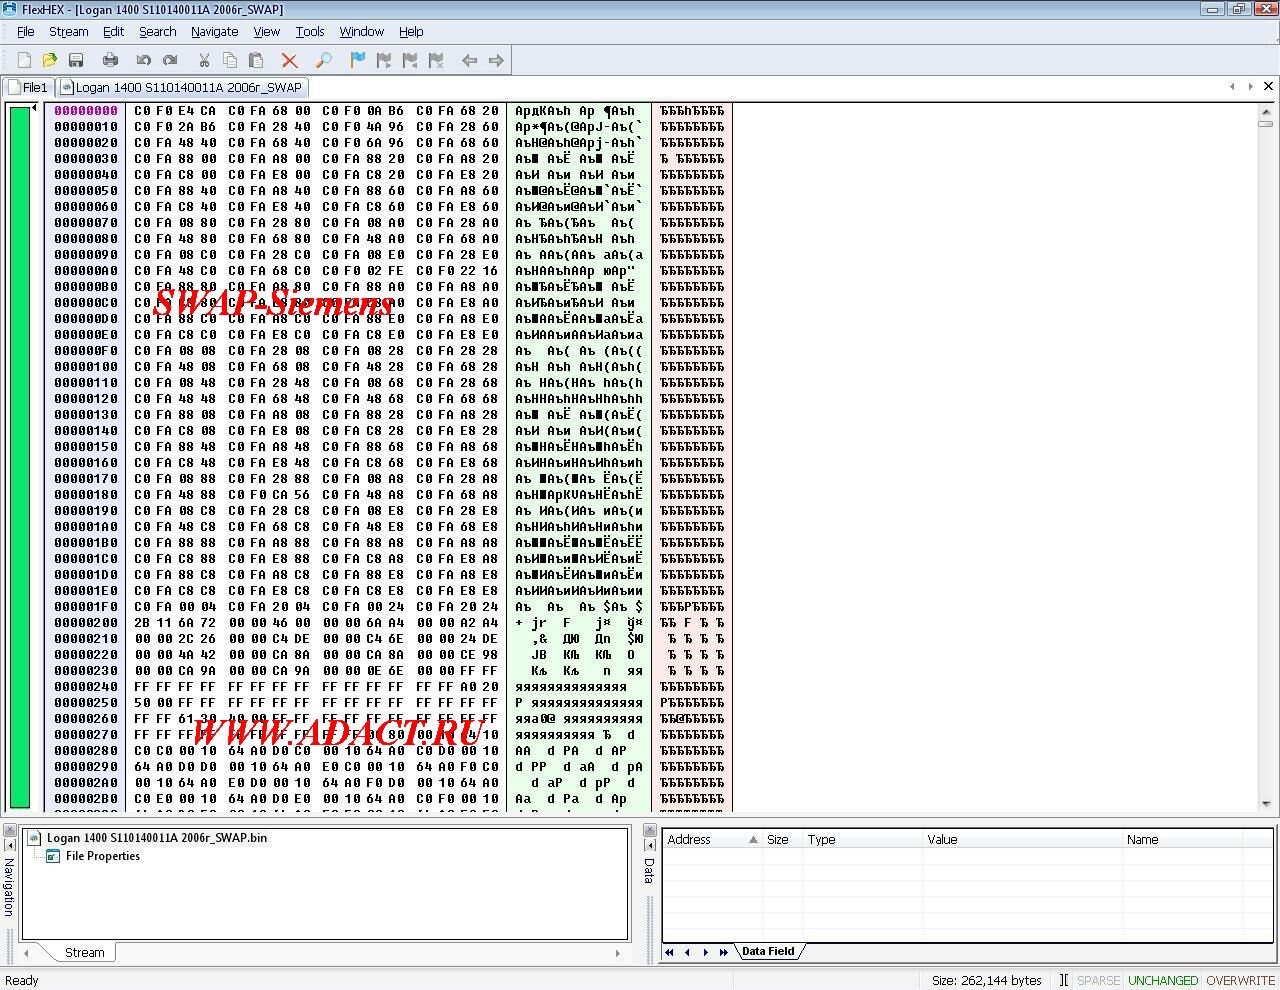The image size is (1280, 990).
Task: Click the FlexHEX app icon in title bar
Action: (x=10, y=9)
